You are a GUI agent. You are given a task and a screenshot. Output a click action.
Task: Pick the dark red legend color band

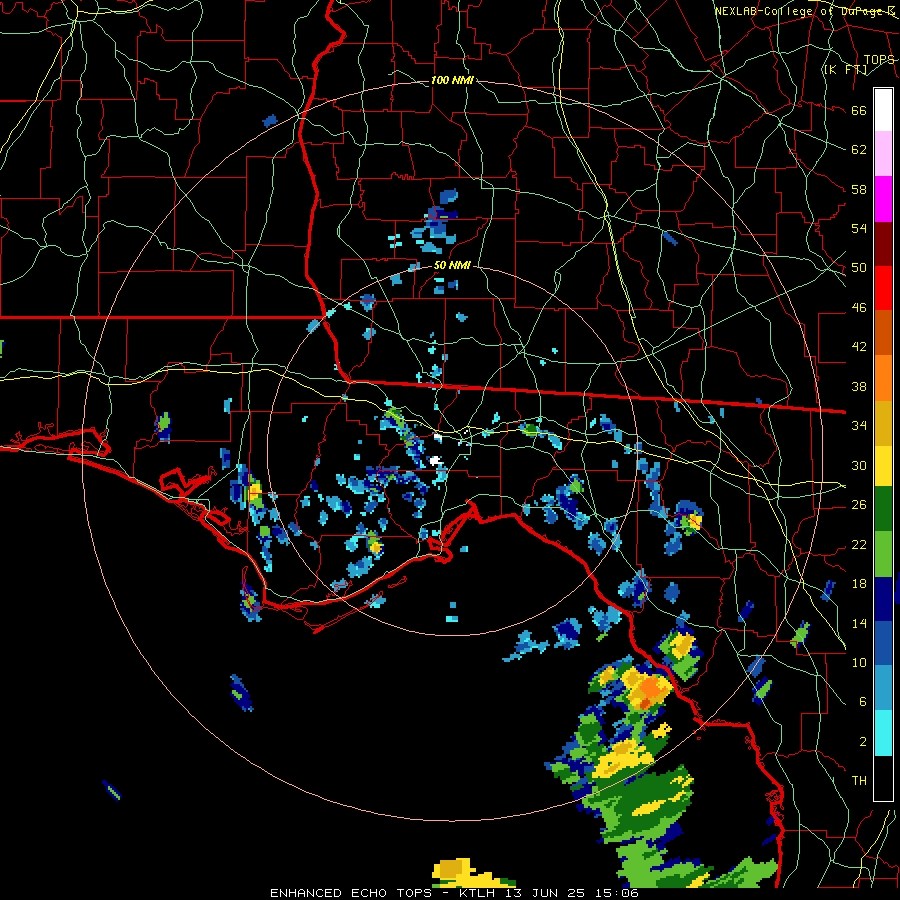click(x=883, y=243)
